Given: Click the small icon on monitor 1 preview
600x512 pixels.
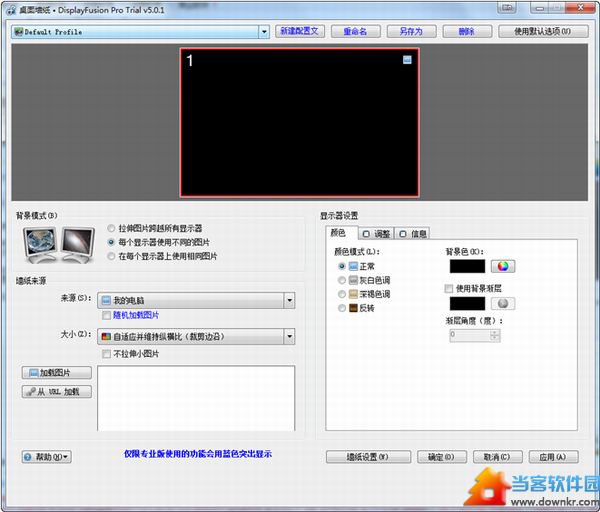Looking at the screenshot, I should coord(407,62).
